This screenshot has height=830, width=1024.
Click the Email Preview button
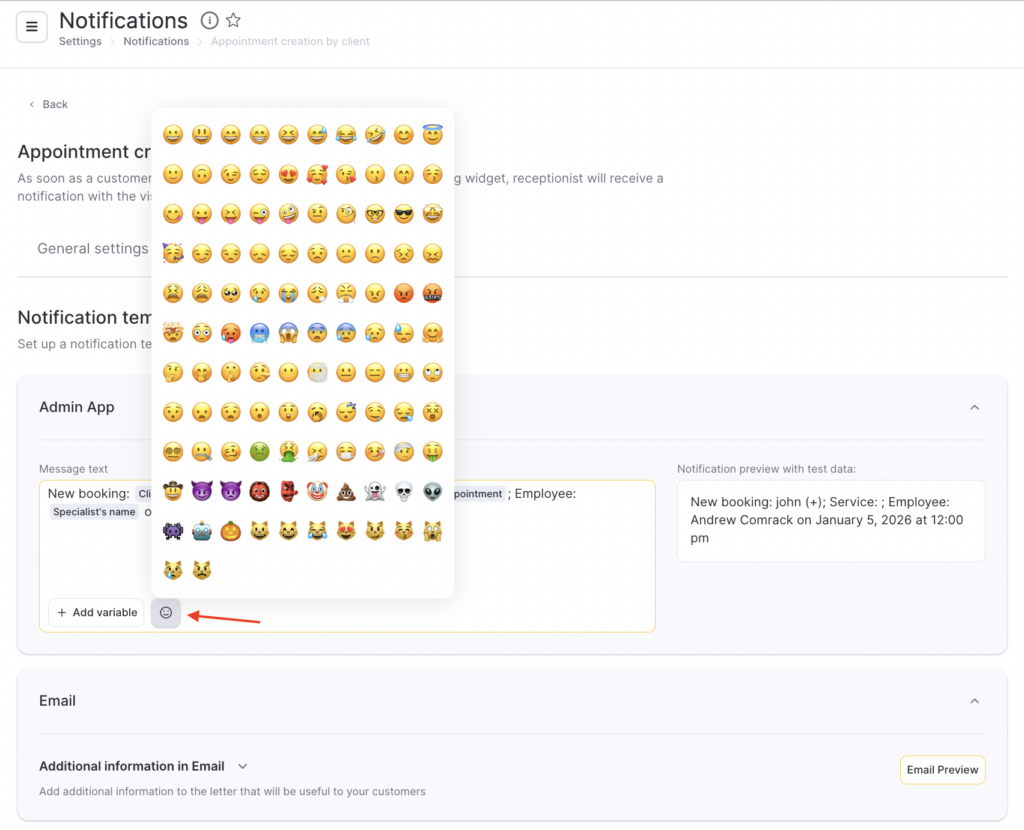click(942, 770)
